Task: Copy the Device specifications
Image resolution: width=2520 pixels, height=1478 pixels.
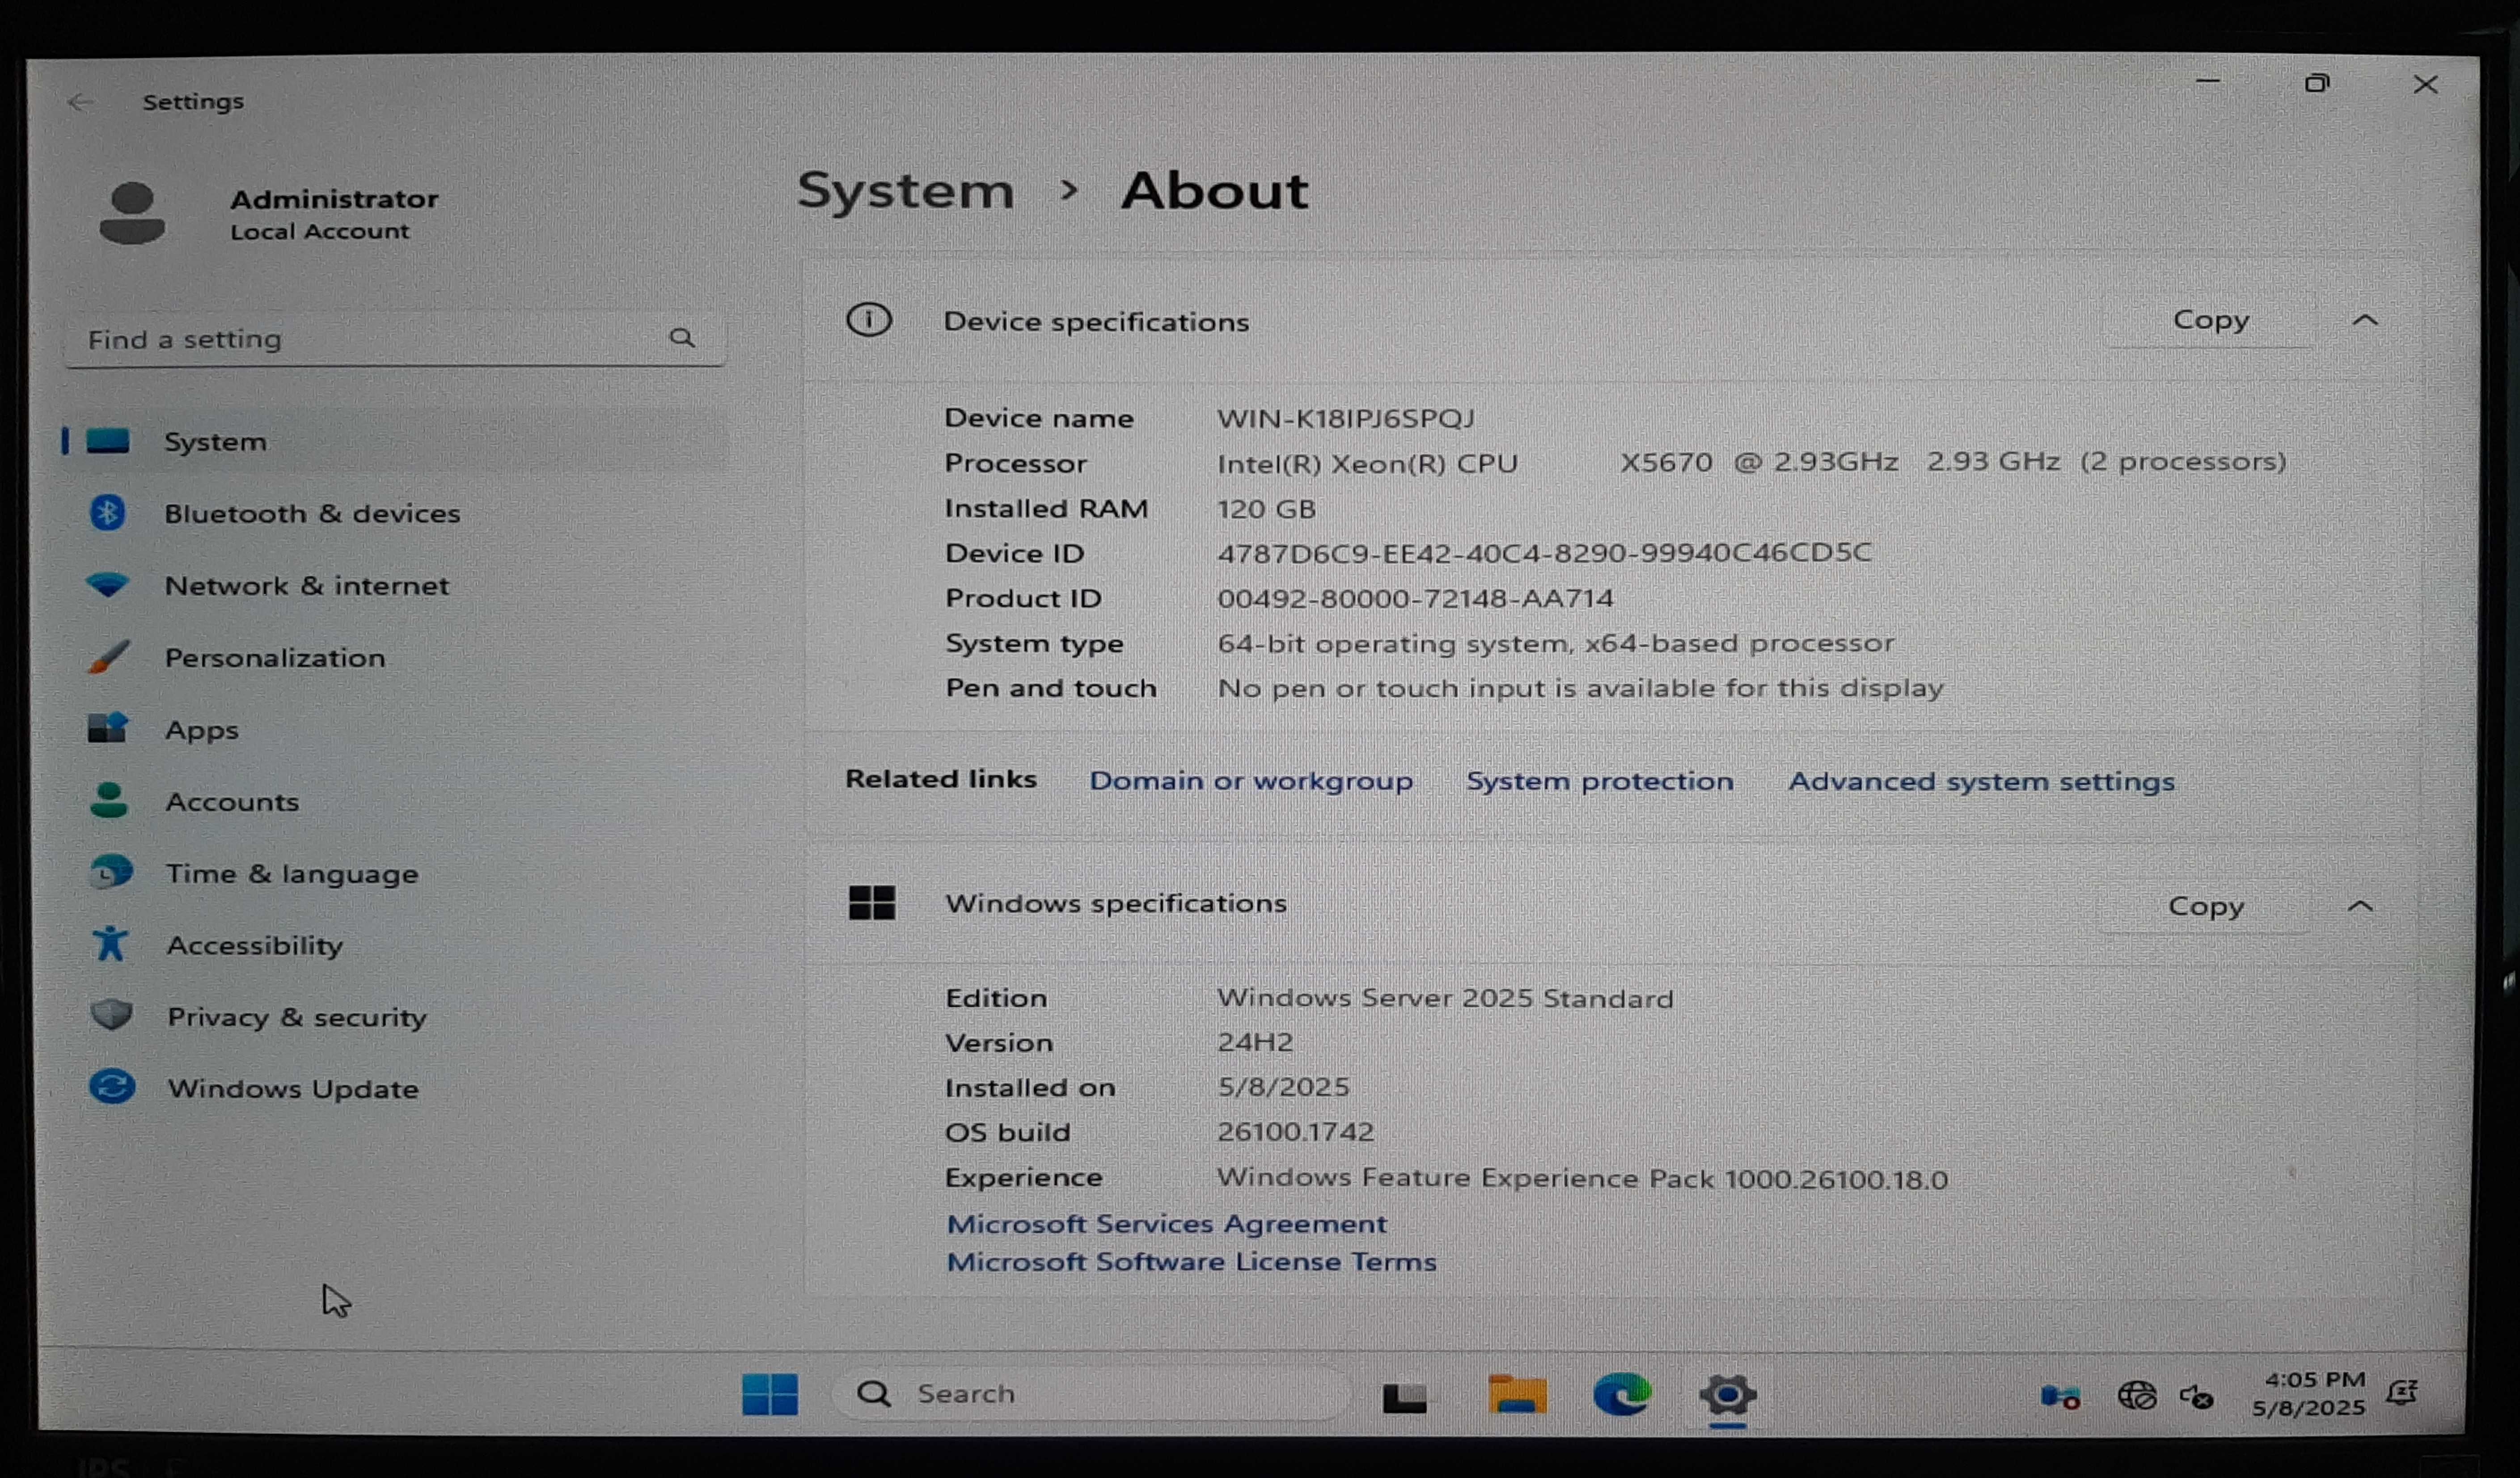Action: tap(2210, 320)
